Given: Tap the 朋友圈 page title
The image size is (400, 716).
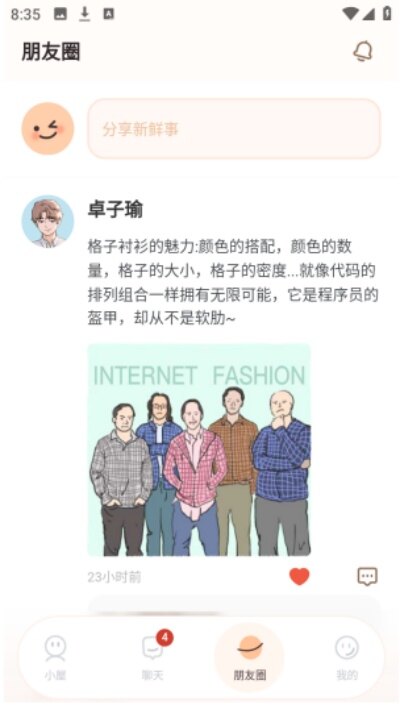Looking at the screenshot, I should pos(51,52).
